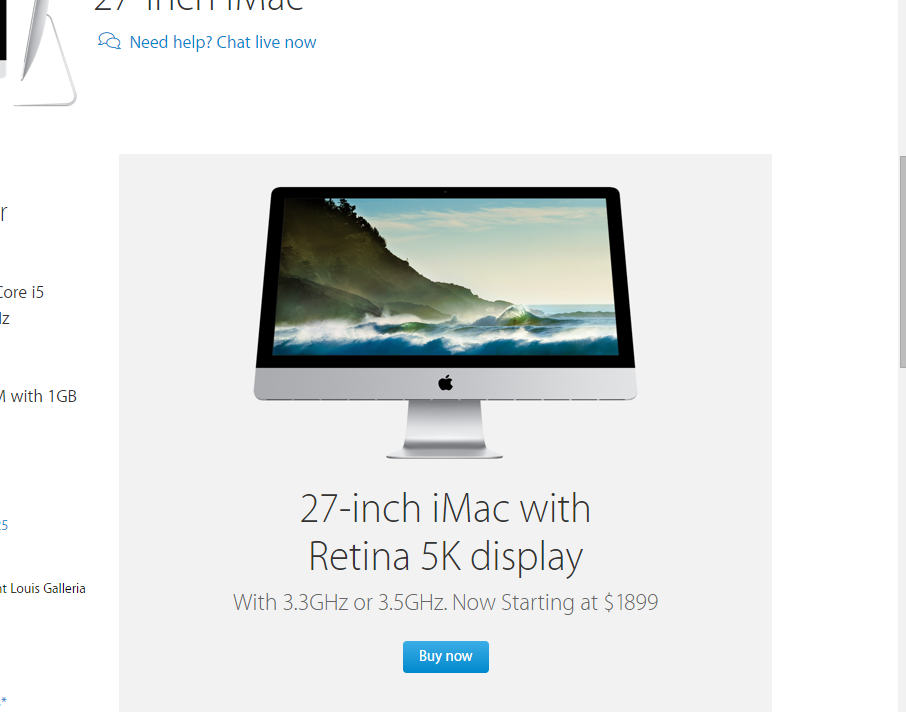Click the aluminum stand of the large iMac
906x712 pixels.
pos(444,429)
